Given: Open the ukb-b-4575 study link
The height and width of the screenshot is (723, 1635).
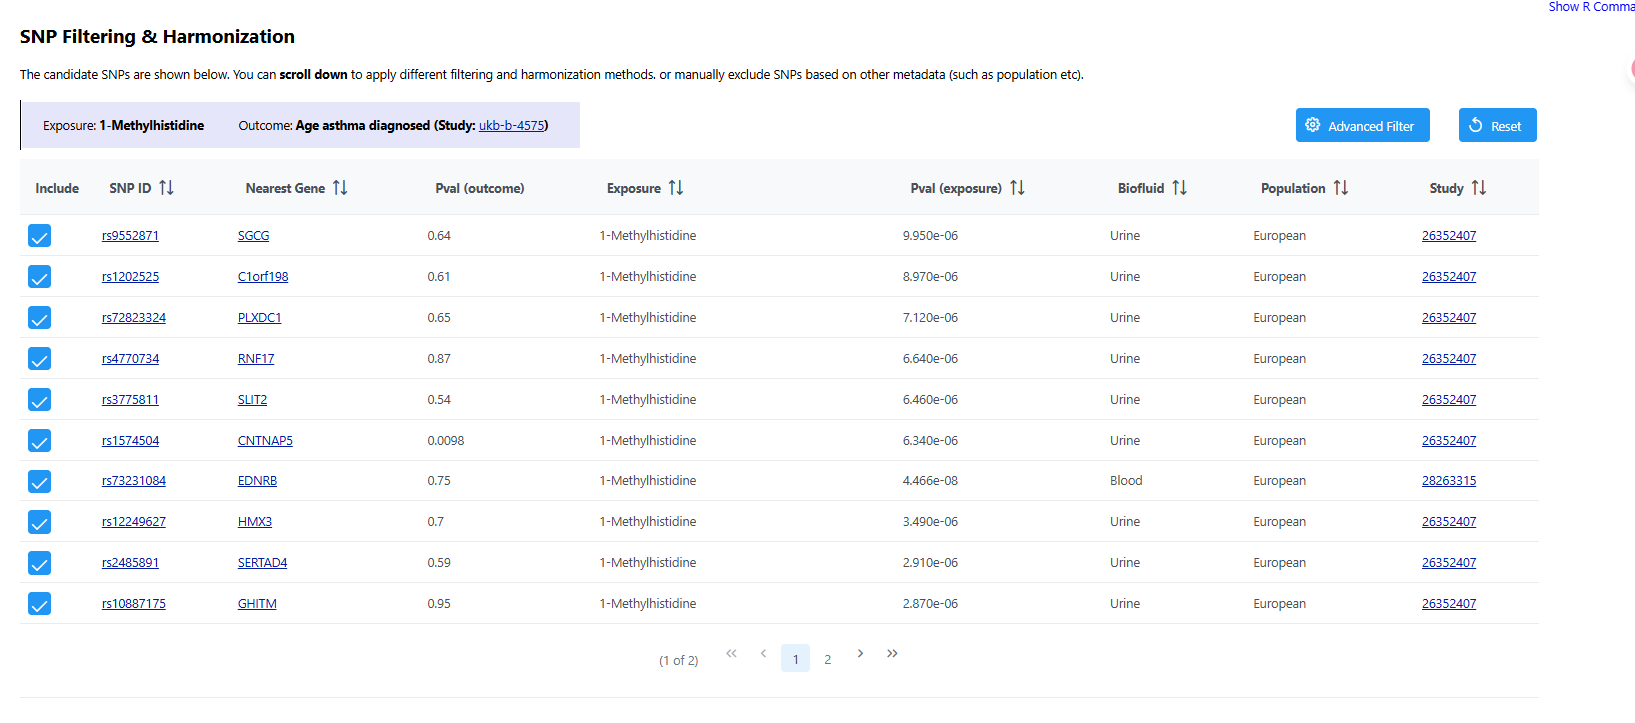Looking at the screenshot, I should (511, 126).
